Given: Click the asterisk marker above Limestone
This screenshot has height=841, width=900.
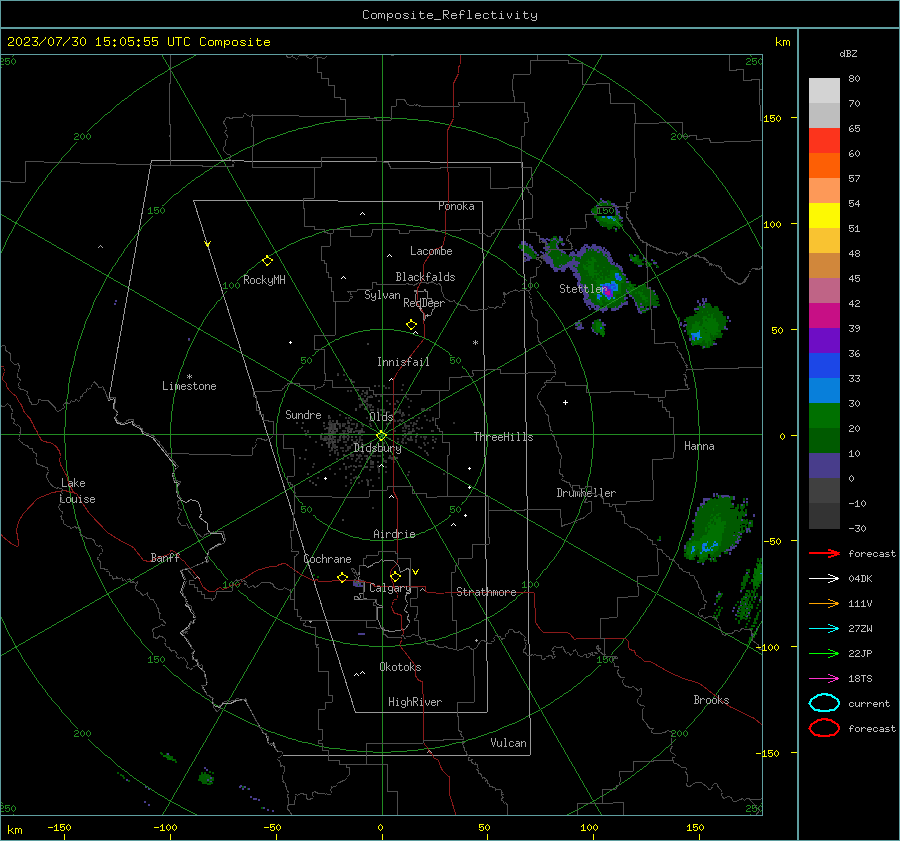Looking at the screenshot, I should (189, 377).
